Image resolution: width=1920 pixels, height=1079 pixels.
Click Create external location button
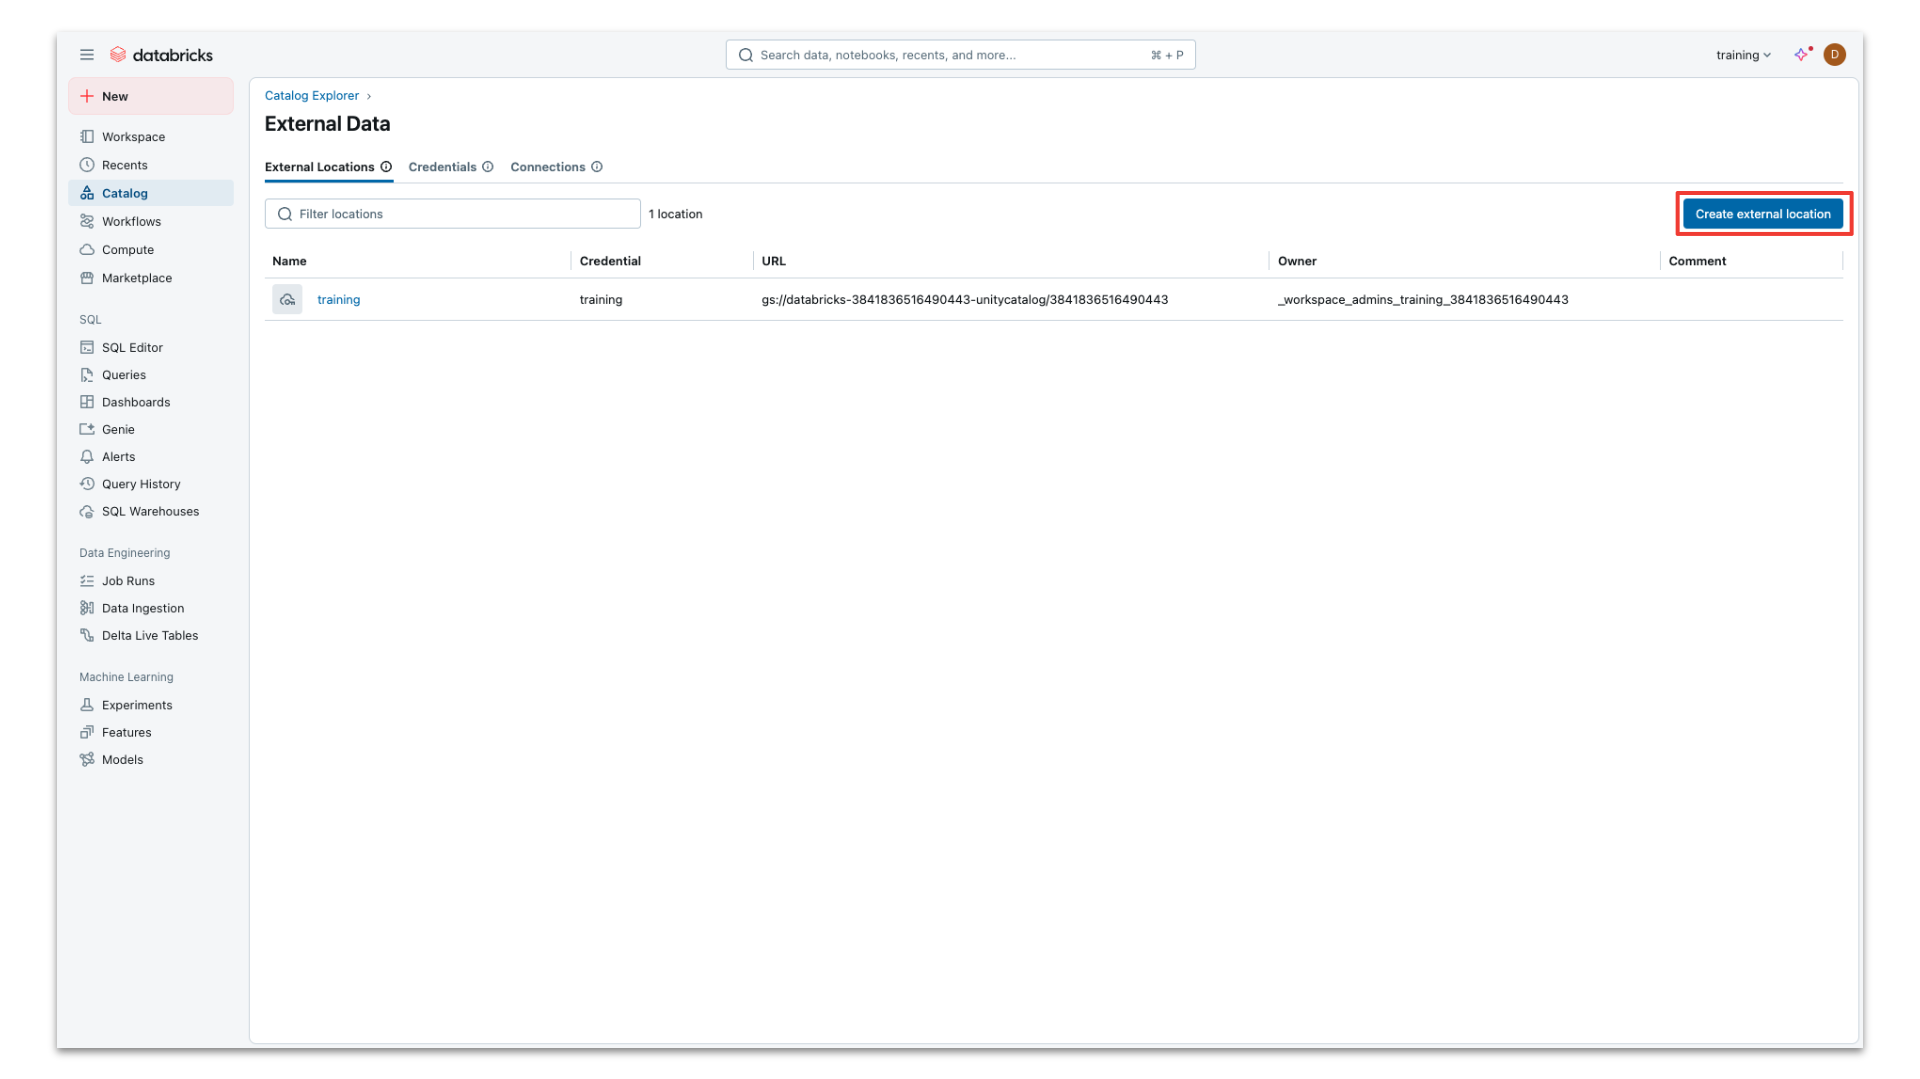[x=1762, y=214]
